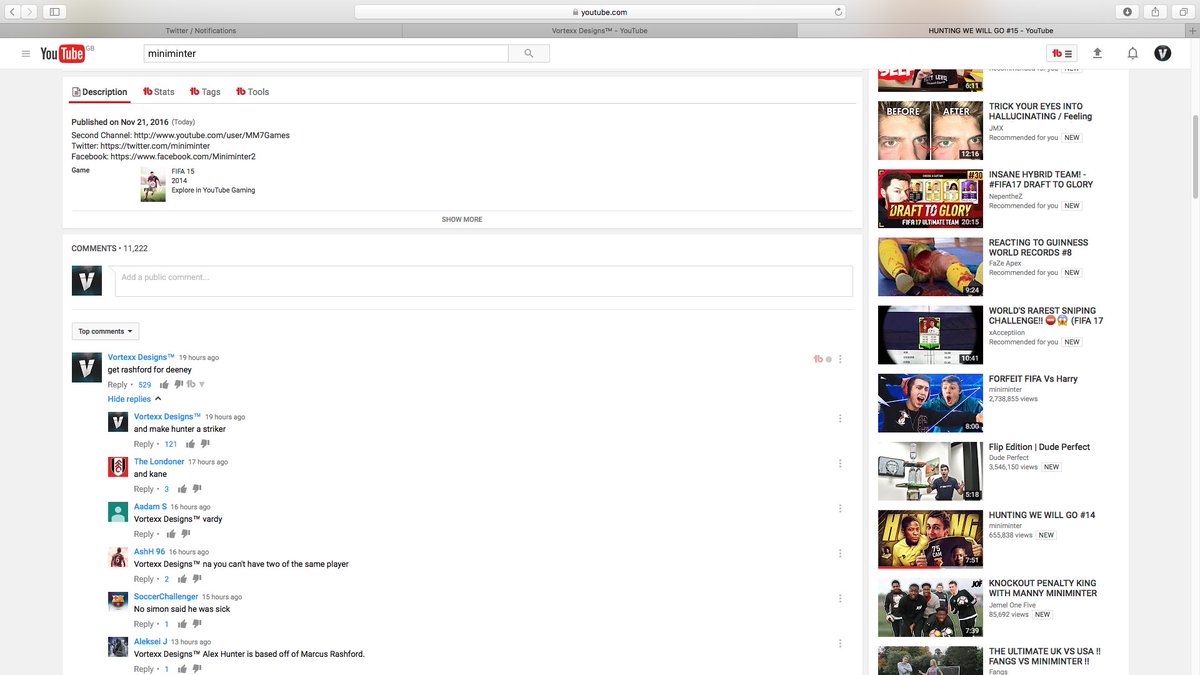Like the 'and kane' reply
The image size is (1200, 675).
click(x=182, y=488)
